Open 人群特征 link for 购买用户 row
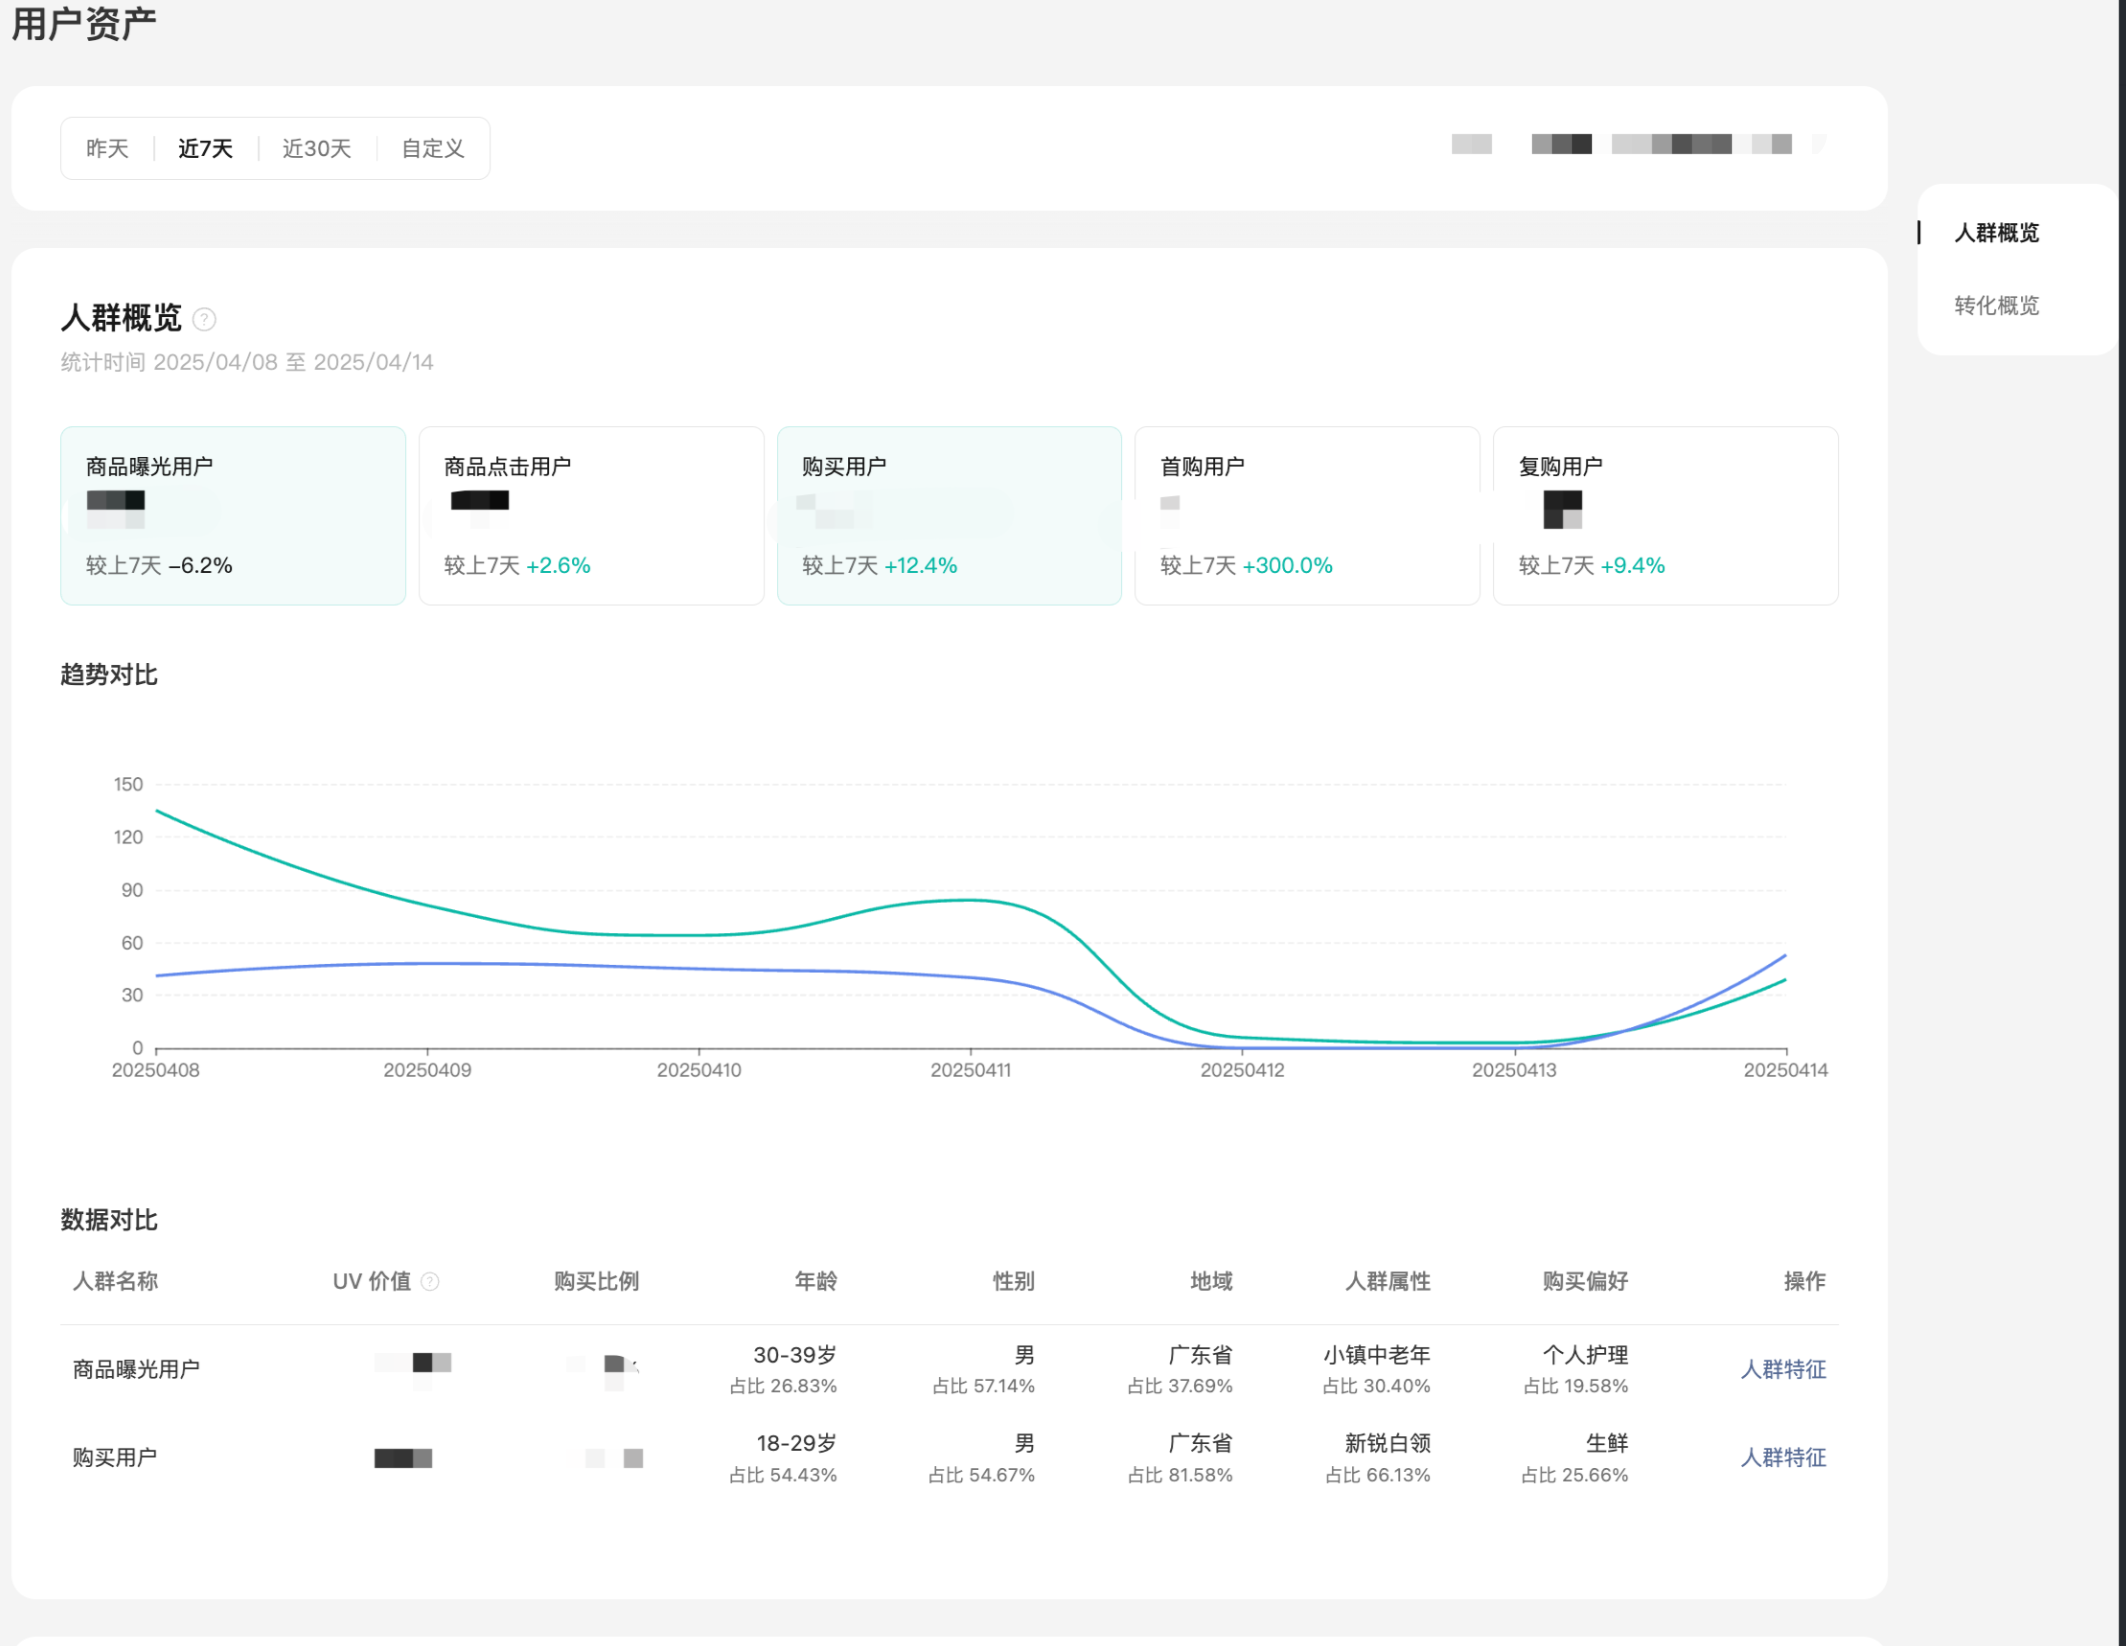 click(x=1782, y=1457)
